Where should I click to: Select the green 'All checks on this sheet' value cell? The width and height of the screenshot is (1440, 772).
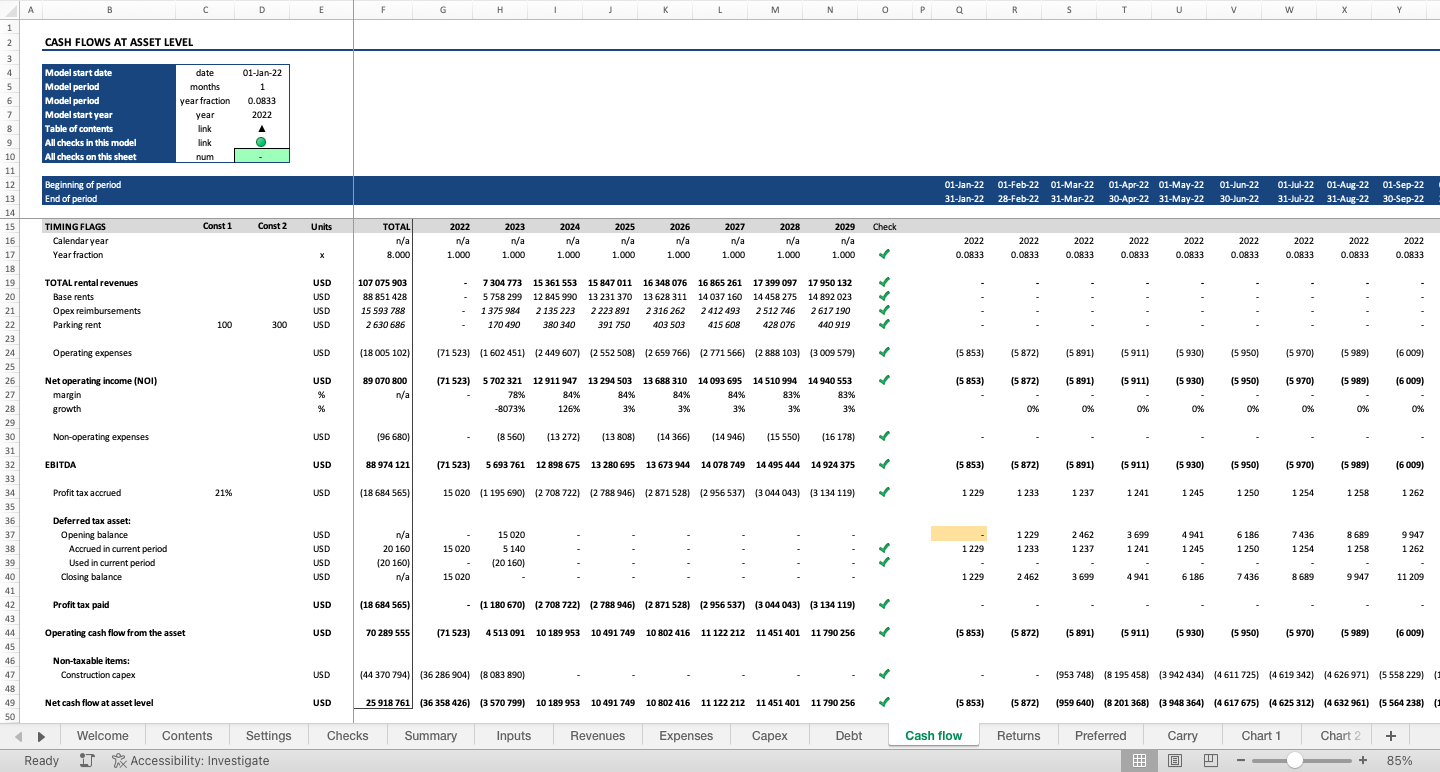[x=262, y=157]
